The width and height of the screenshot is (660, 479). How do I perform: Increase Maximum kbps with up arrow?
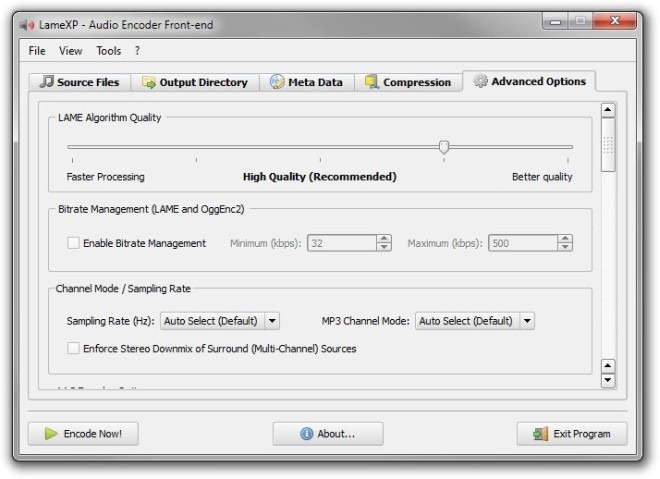pos(565,239)
